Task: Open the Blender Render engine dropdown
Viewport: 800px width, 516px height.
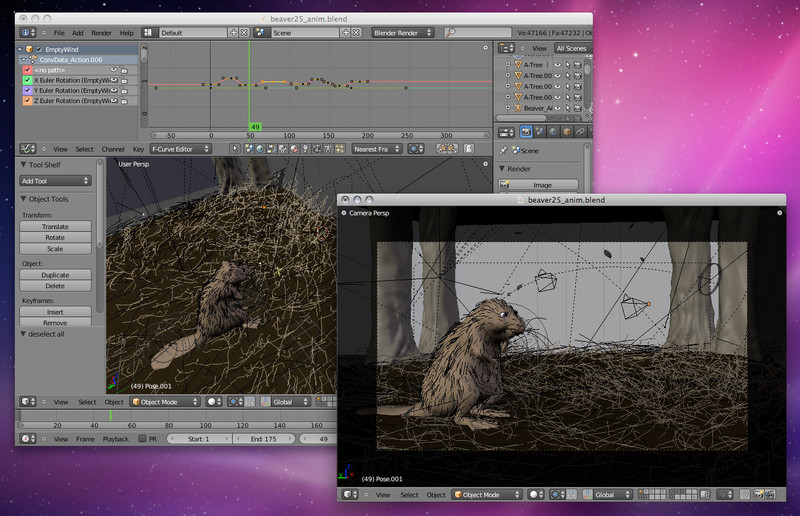Action: pos(402,33)
